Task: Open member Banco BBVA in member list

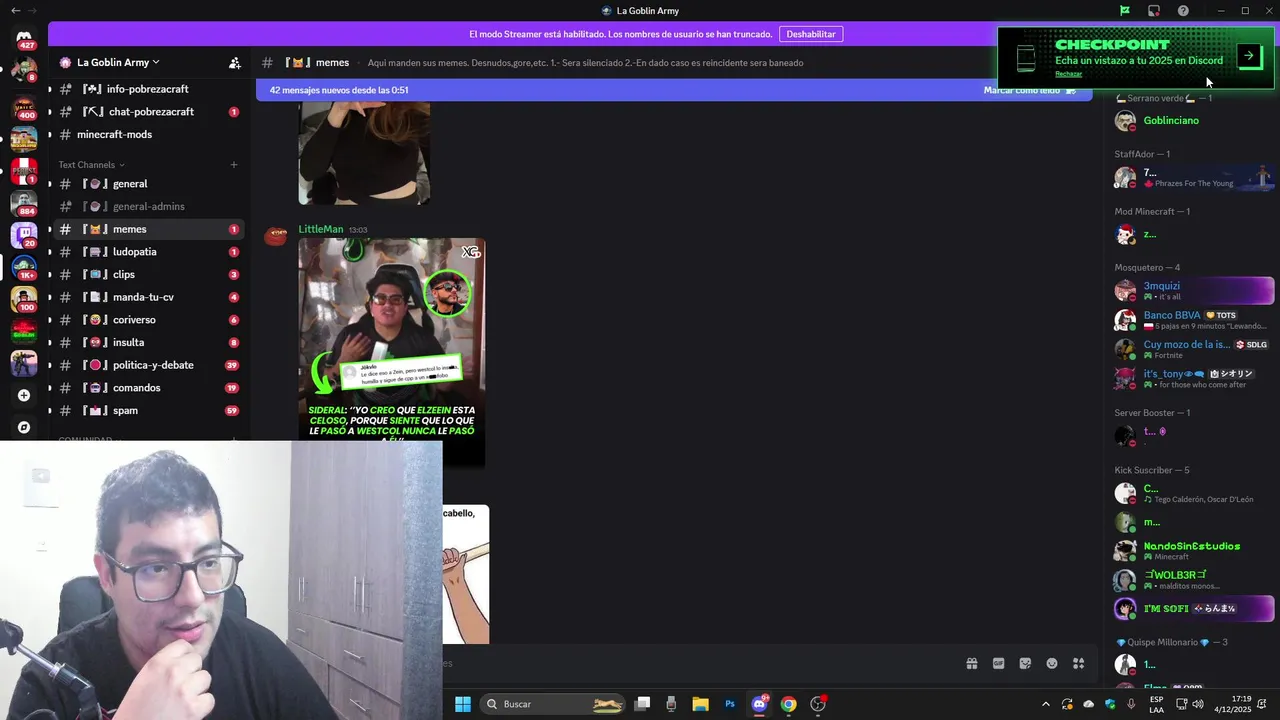Action: tap(1192, 320)
